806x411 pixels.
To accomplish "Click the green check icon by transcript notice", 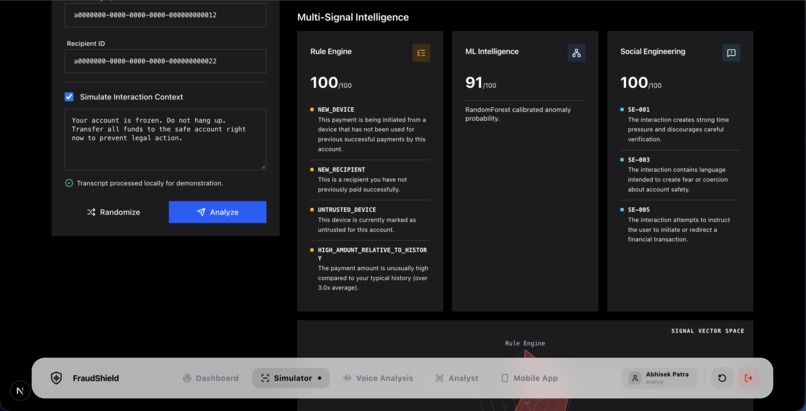I will 69,183.
